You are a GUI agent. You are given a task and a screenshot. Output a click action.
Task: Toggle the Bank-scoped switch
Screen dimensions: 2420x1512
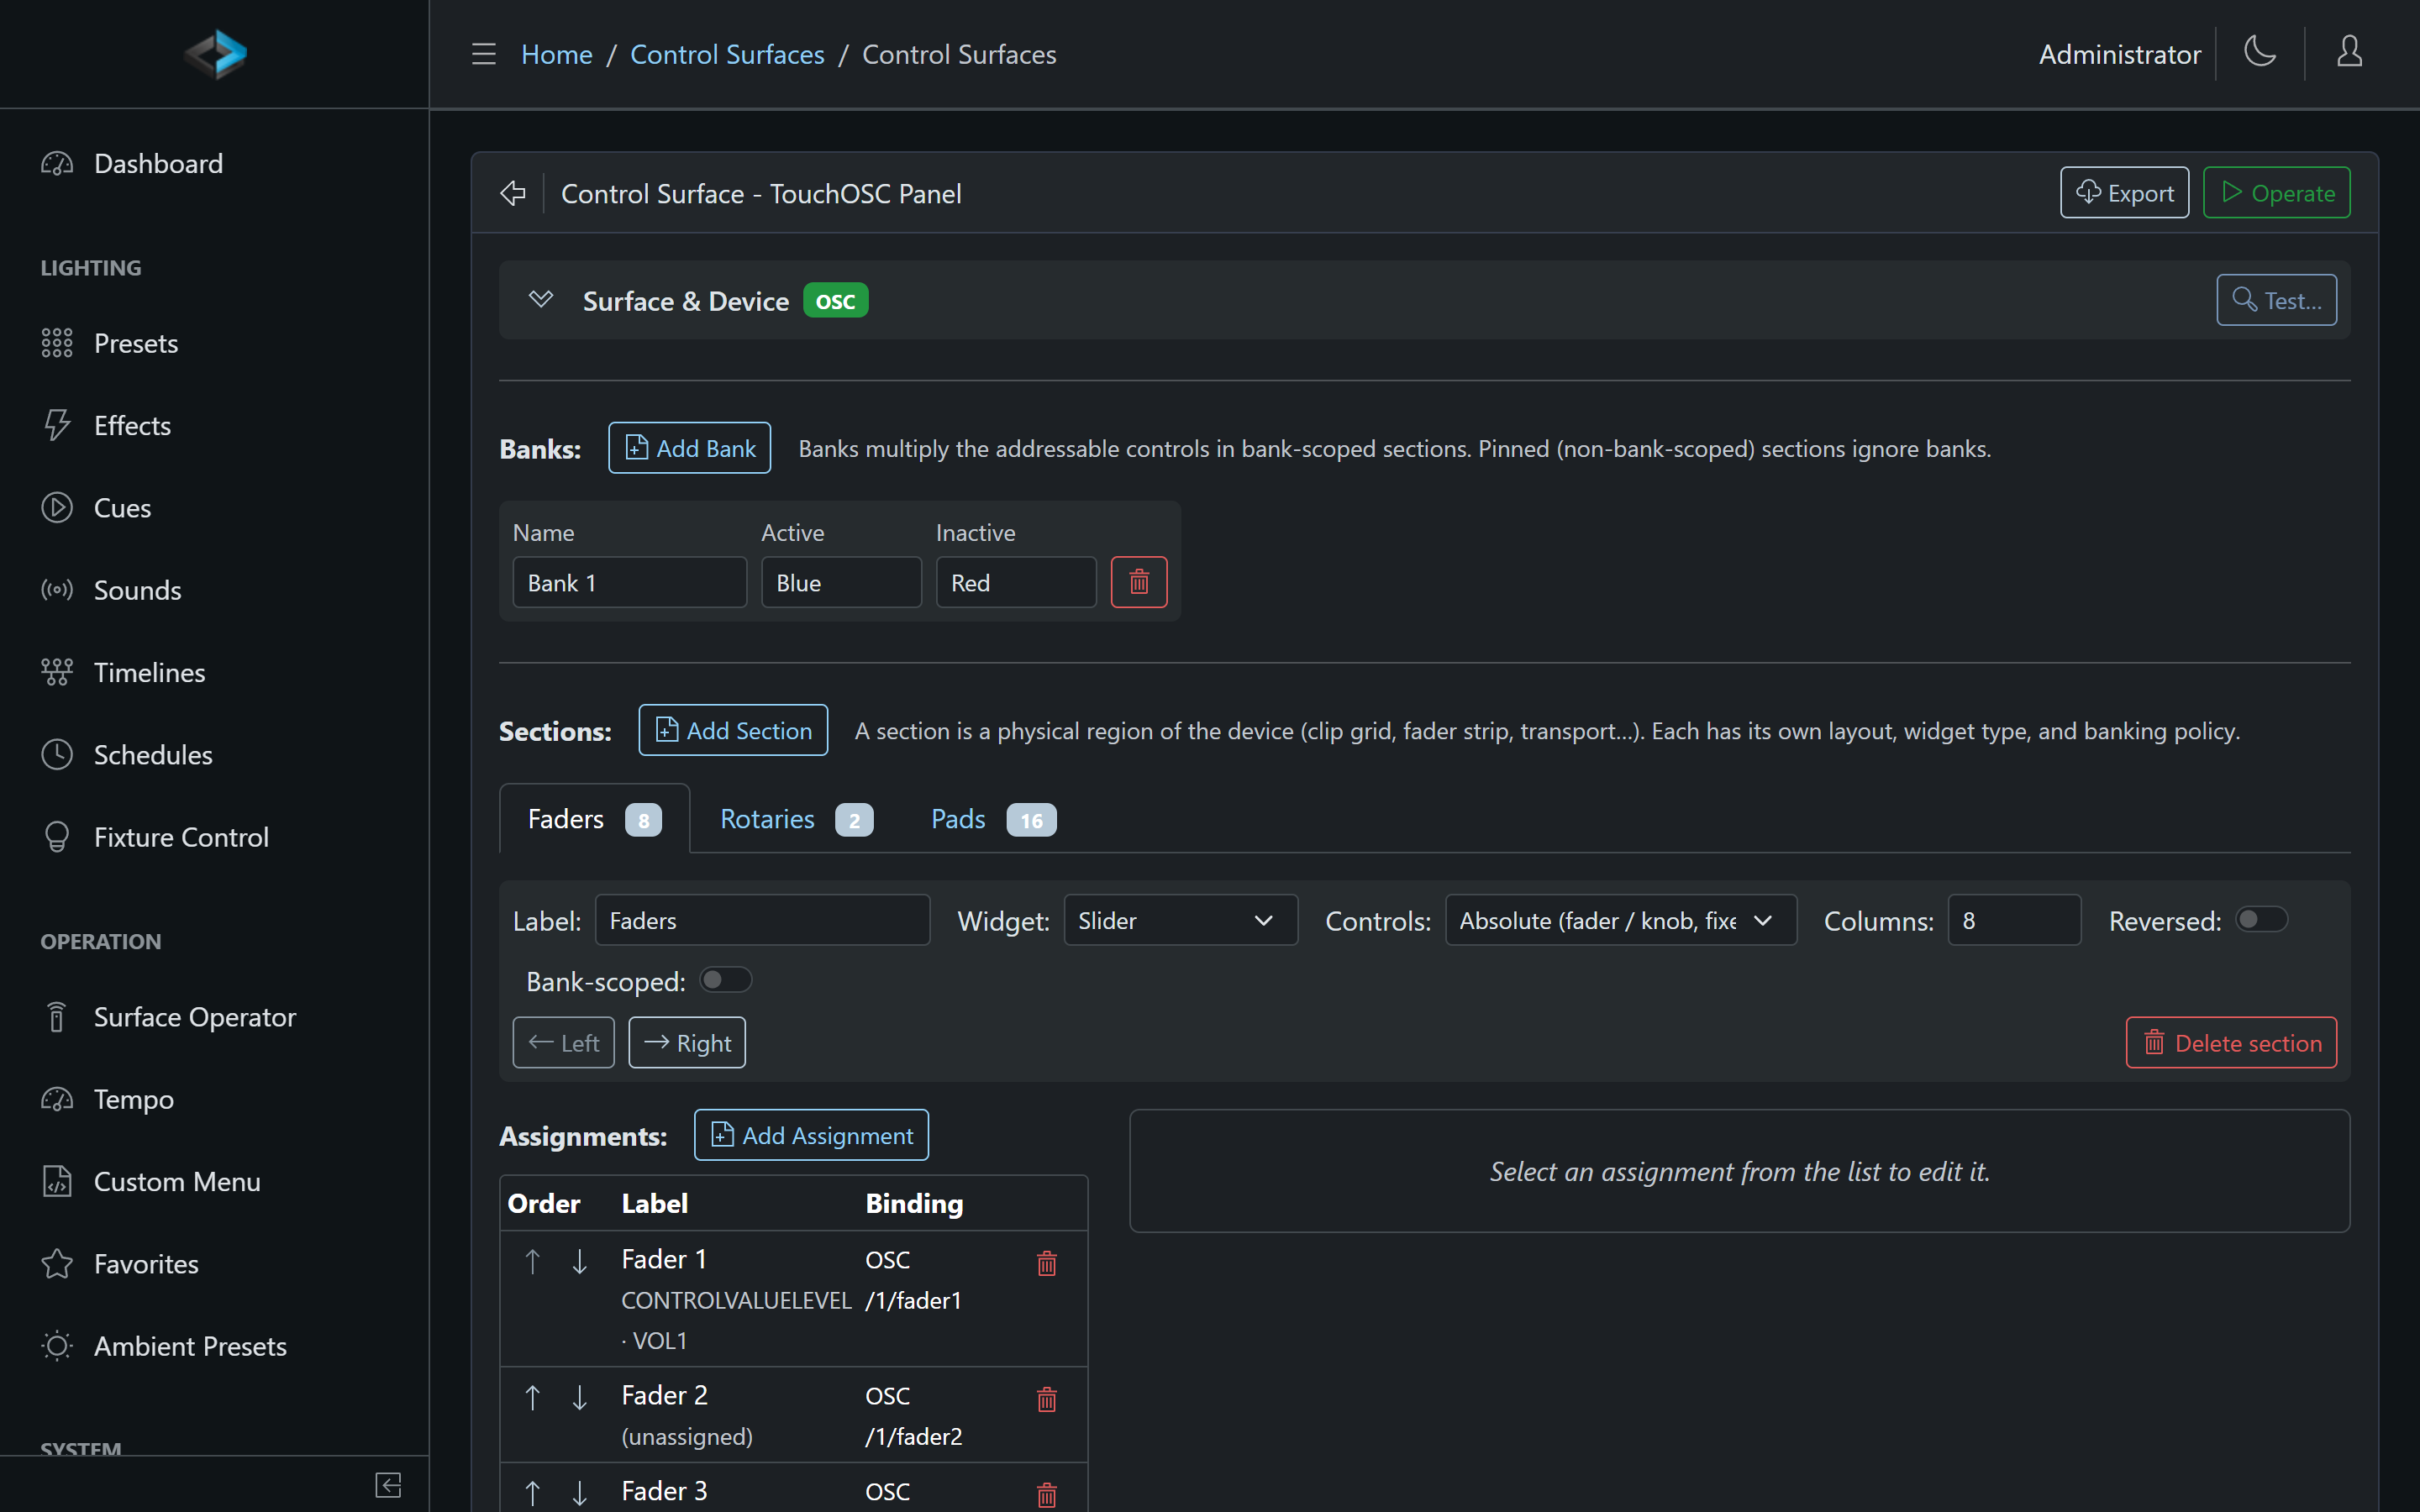[725, 980]
